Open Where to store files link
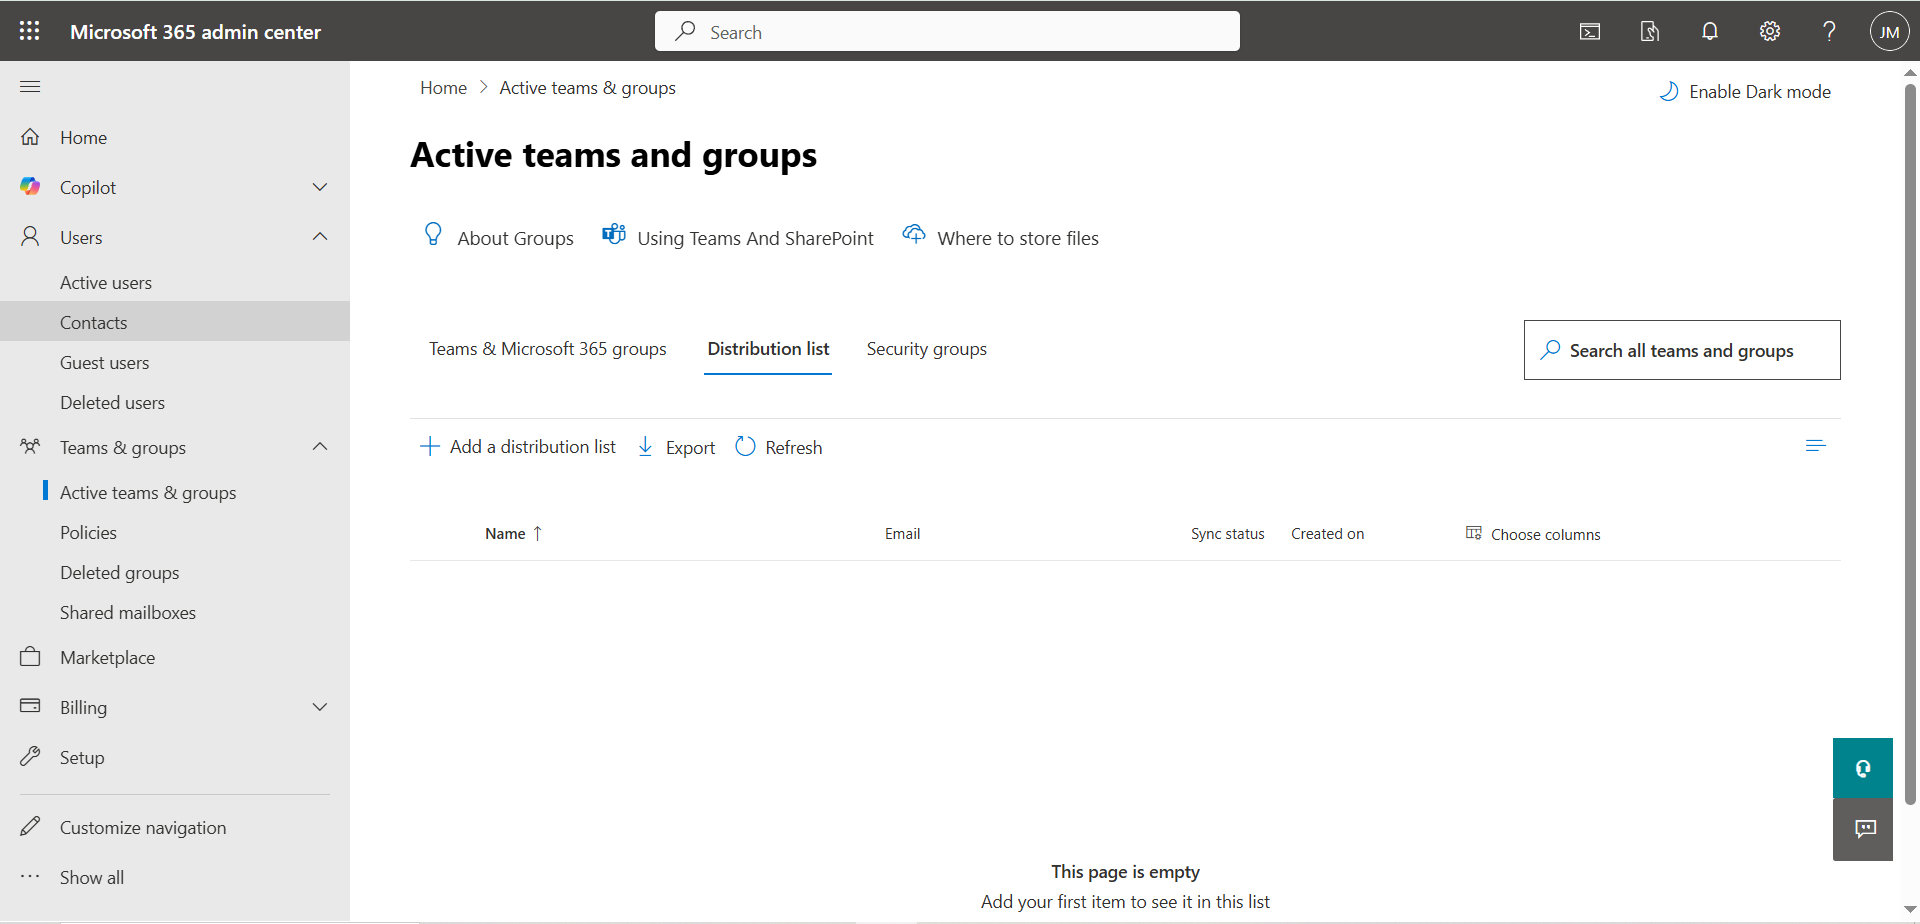This screenshot has width=1920, height=924. pos(1018,238)
